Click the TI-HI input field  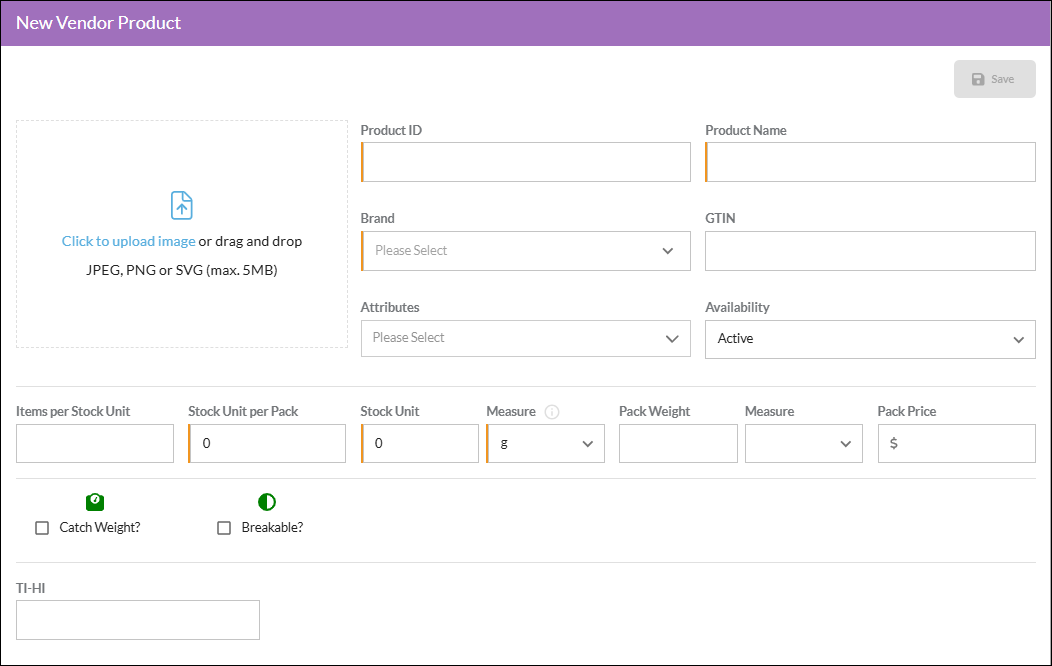tap(138, 620)
